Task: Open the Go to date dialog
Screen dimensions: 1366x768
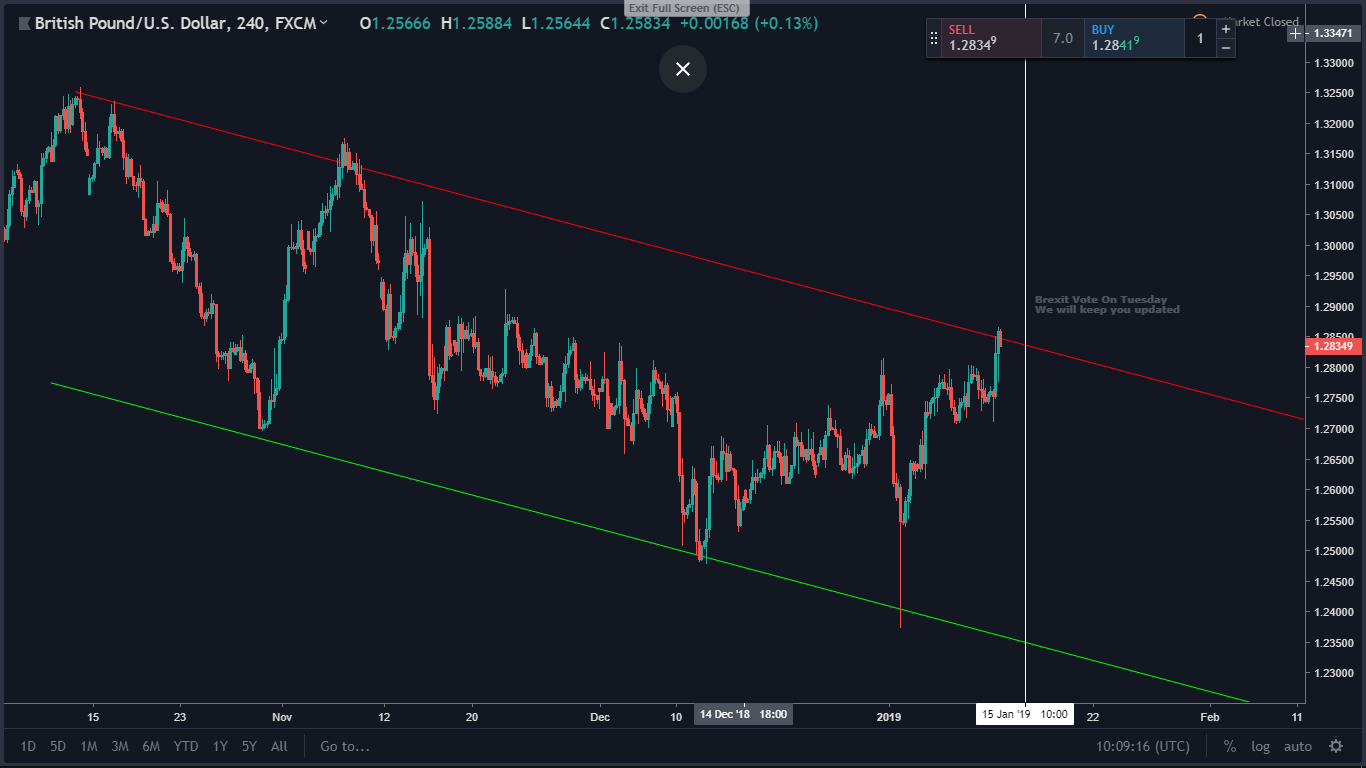Action: [x=345, y=746]
